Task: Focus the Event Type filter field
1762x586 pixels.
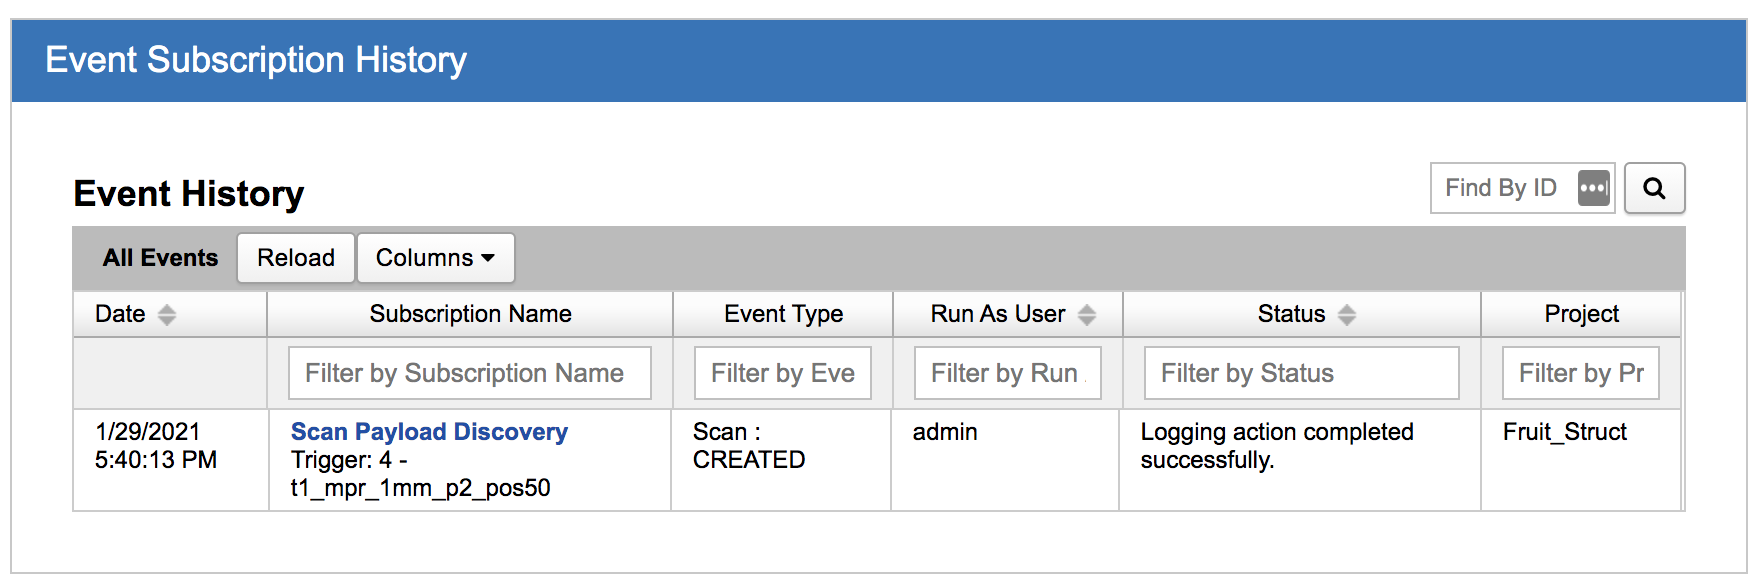Action: click(782, 373)
